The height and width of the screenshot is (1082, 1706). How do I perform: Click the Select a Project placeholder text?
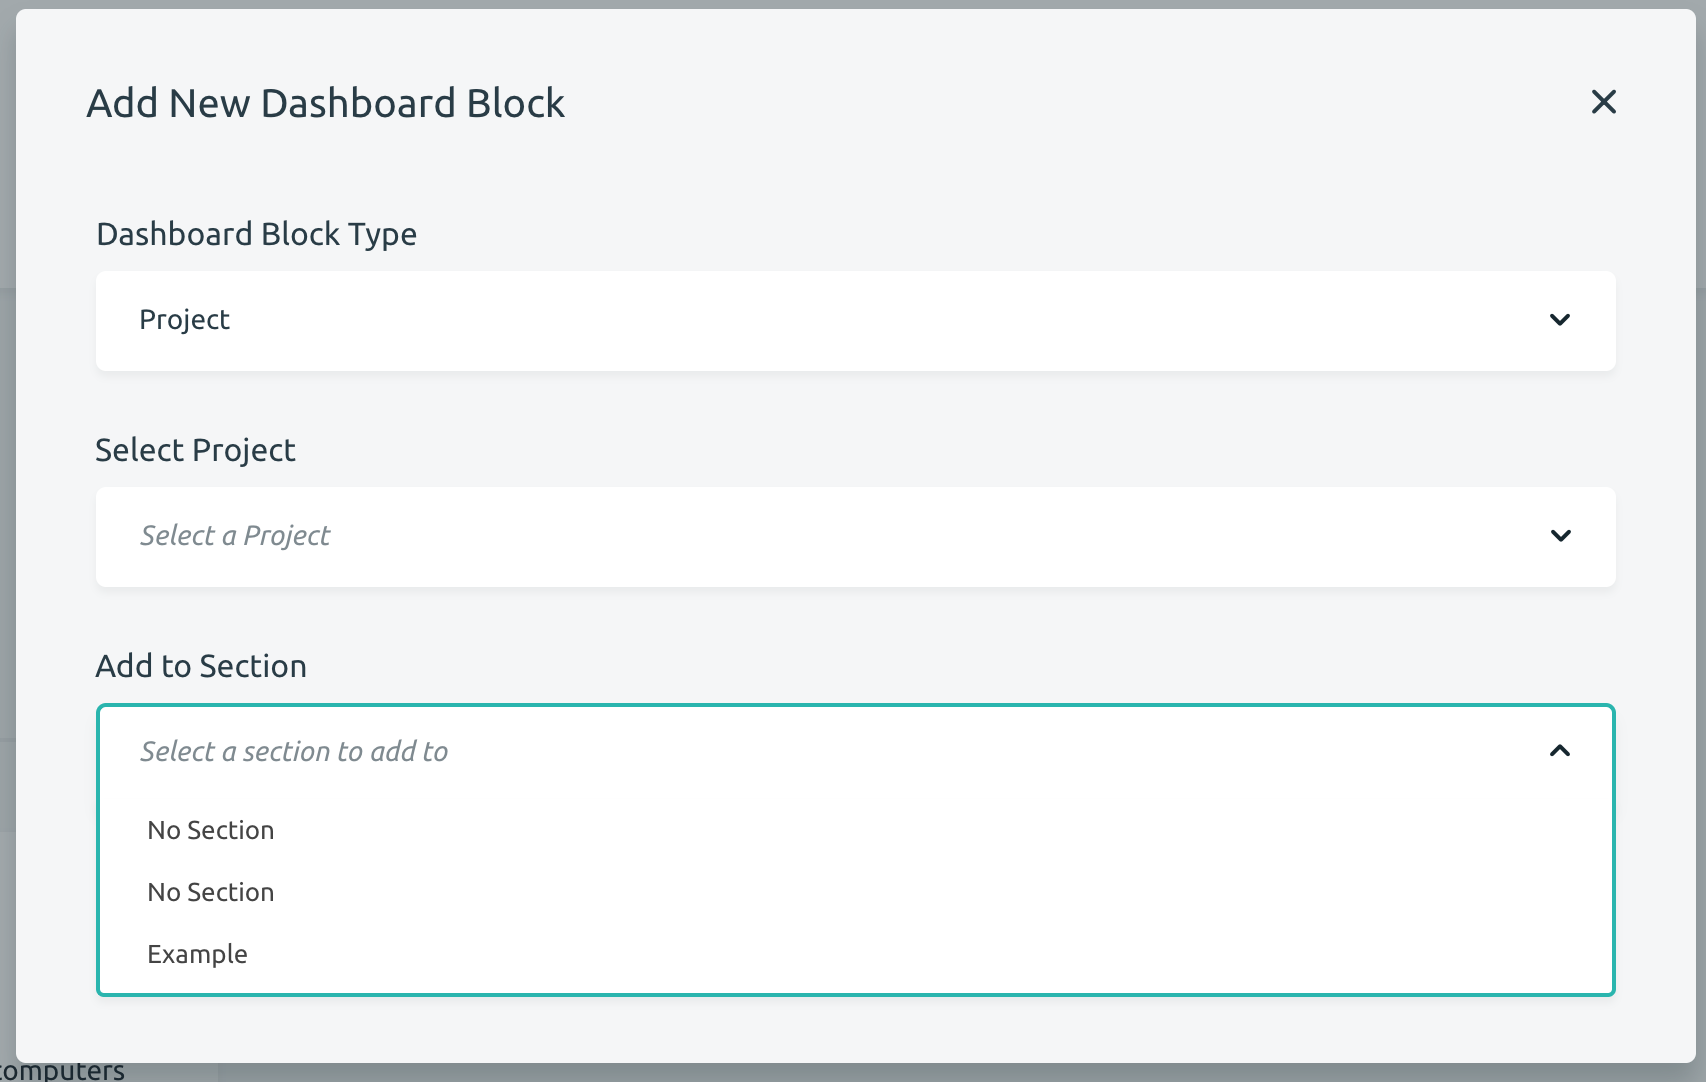point(235,536)
